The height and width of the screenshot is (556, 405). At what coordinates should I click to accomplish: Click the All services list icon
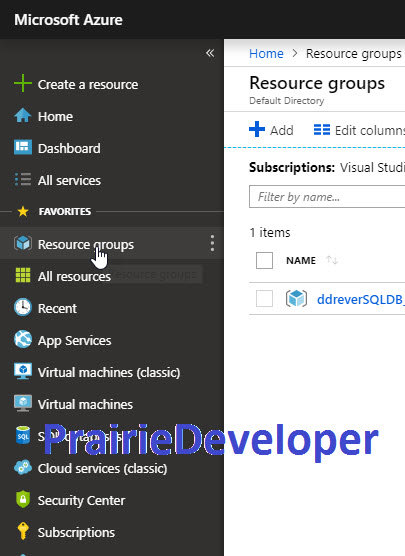[23, 179]
